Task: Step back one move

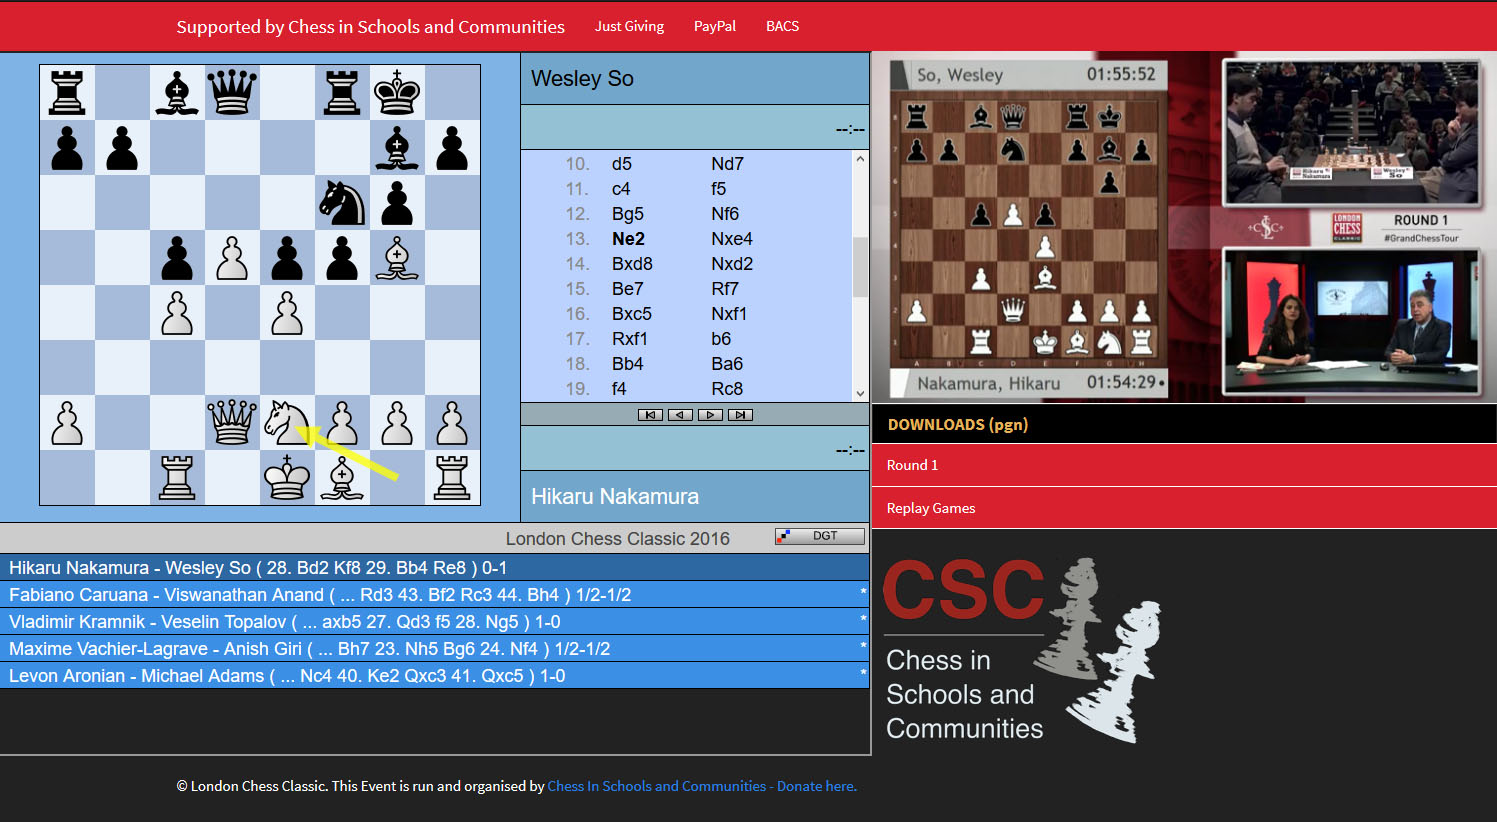Action: coord(680,415)
